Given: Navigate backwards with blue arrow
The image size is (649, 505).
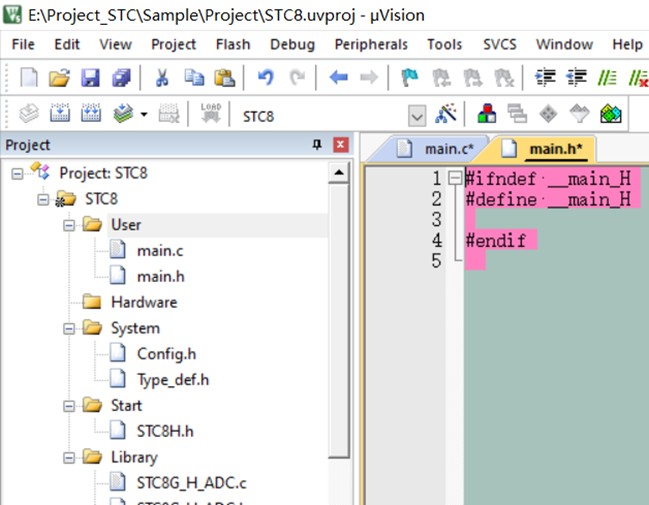Looking at the screenshot, I should pos(339,77).
